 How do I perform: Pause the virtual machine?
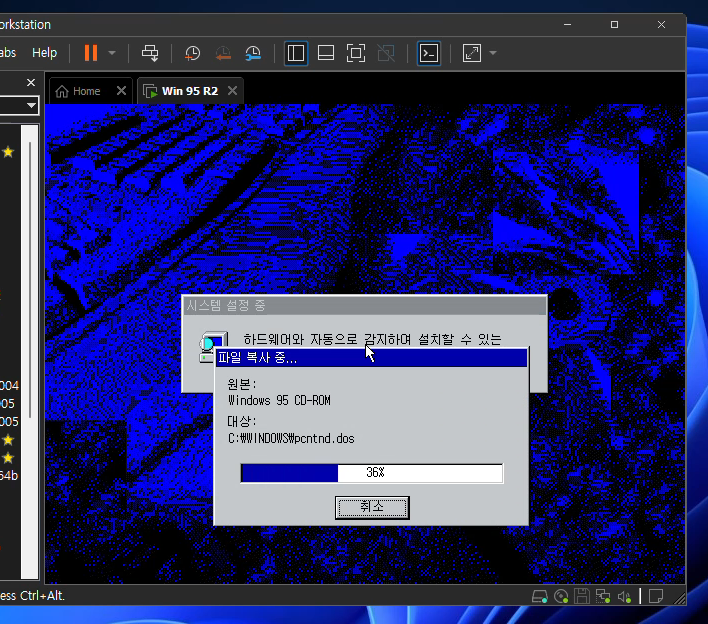[91, 53]
